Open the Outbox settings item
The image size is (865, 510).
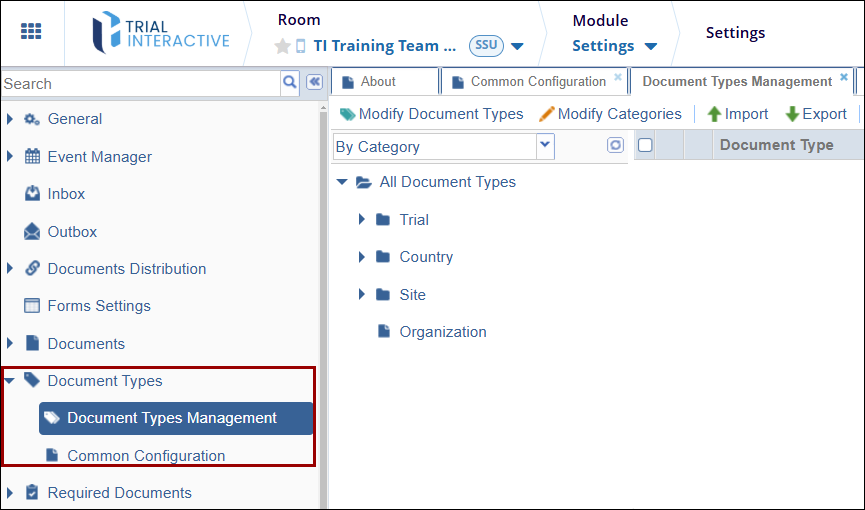(x=72, y=232)
